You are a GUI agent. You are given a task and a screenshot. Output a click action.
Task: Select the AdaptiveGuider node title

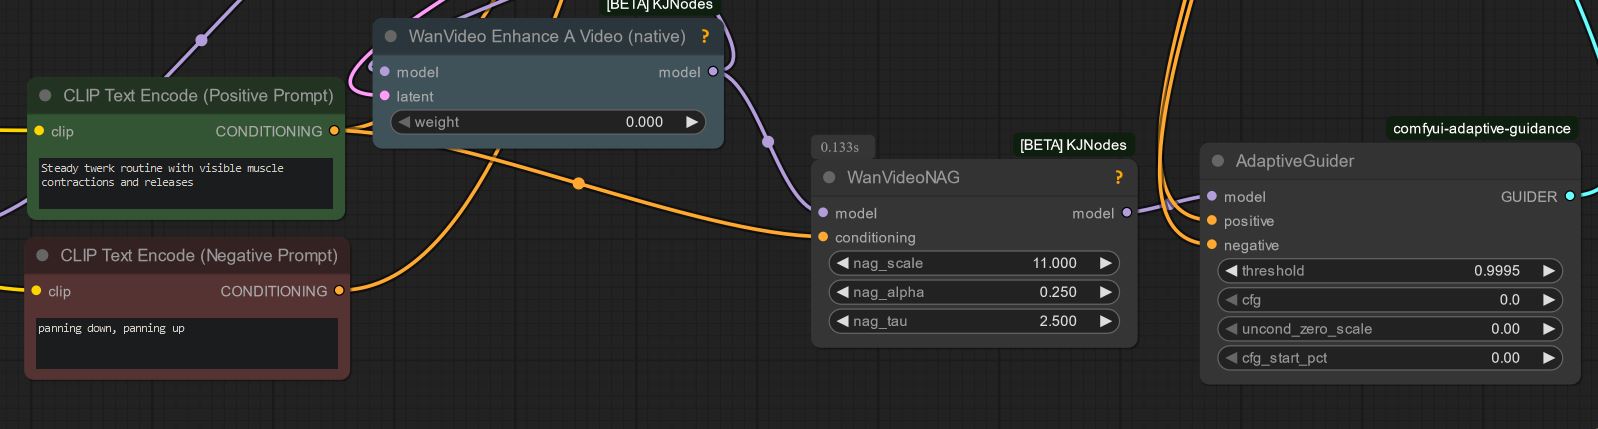point(1295,161)
